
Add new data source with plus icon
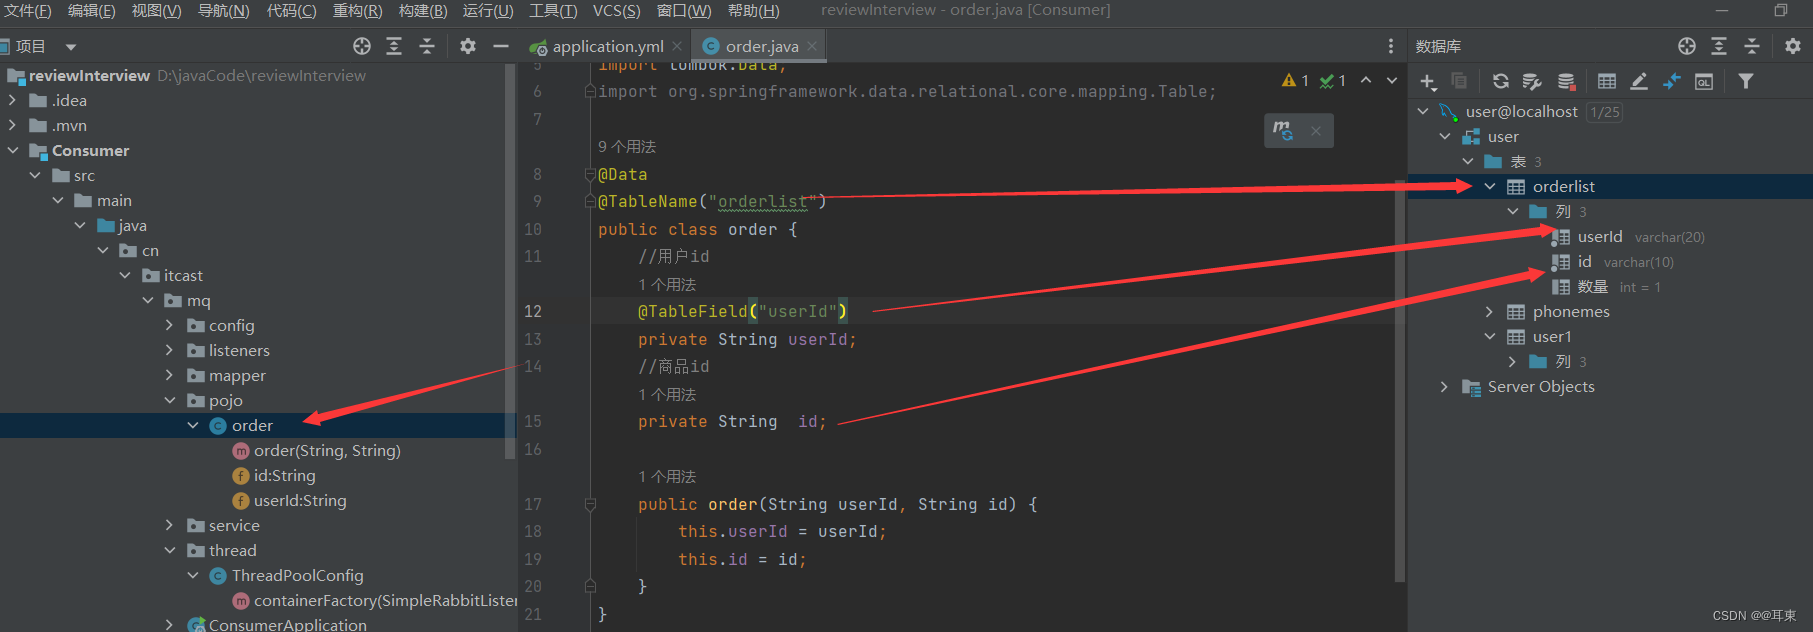(1427, 82)
